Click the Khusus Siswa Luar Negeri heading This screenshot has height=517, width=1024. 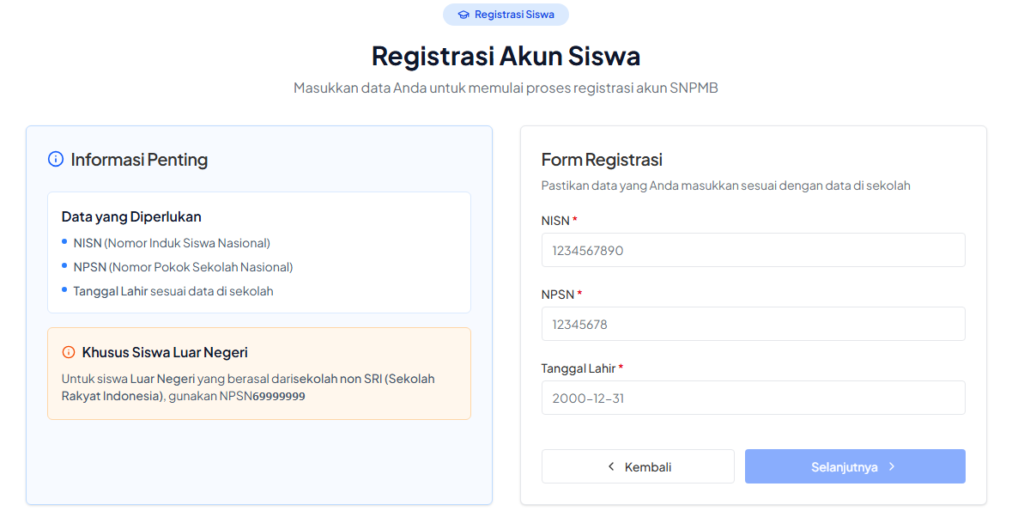165,352
